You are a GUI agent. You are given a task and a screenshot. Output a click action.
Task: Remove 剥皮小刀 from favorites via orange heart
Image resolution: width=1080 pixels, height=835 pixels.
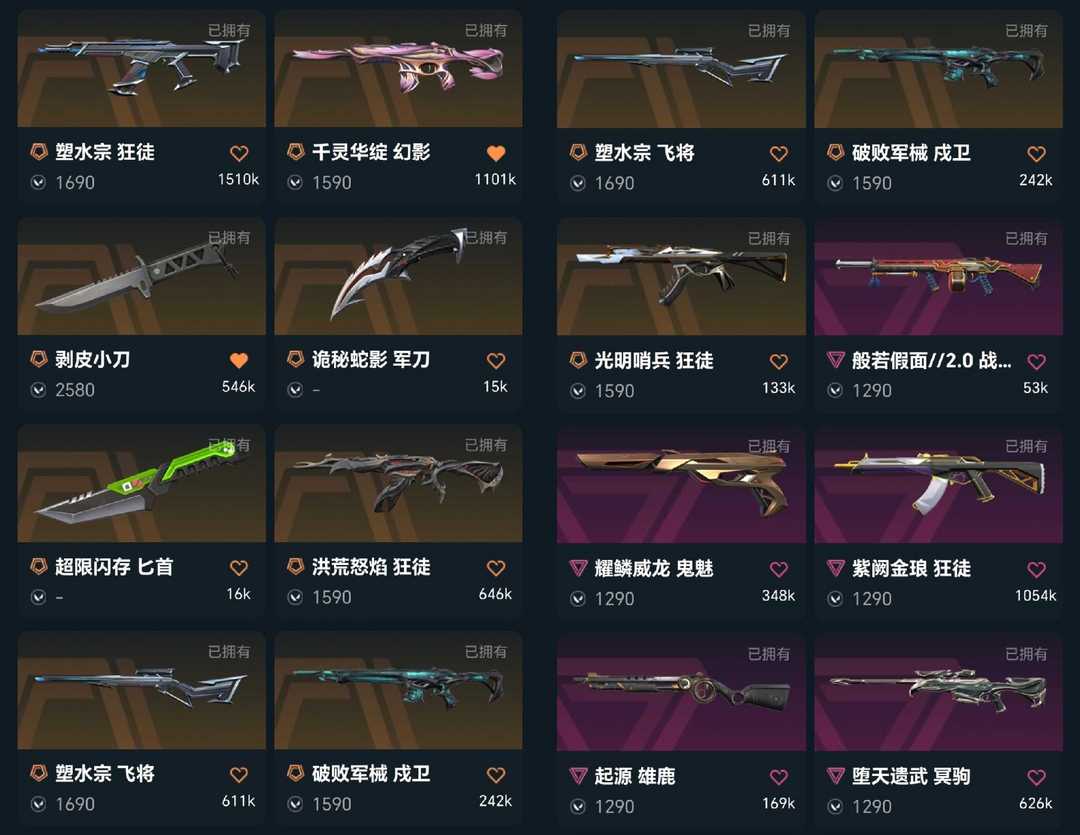(x=239, y=360)
